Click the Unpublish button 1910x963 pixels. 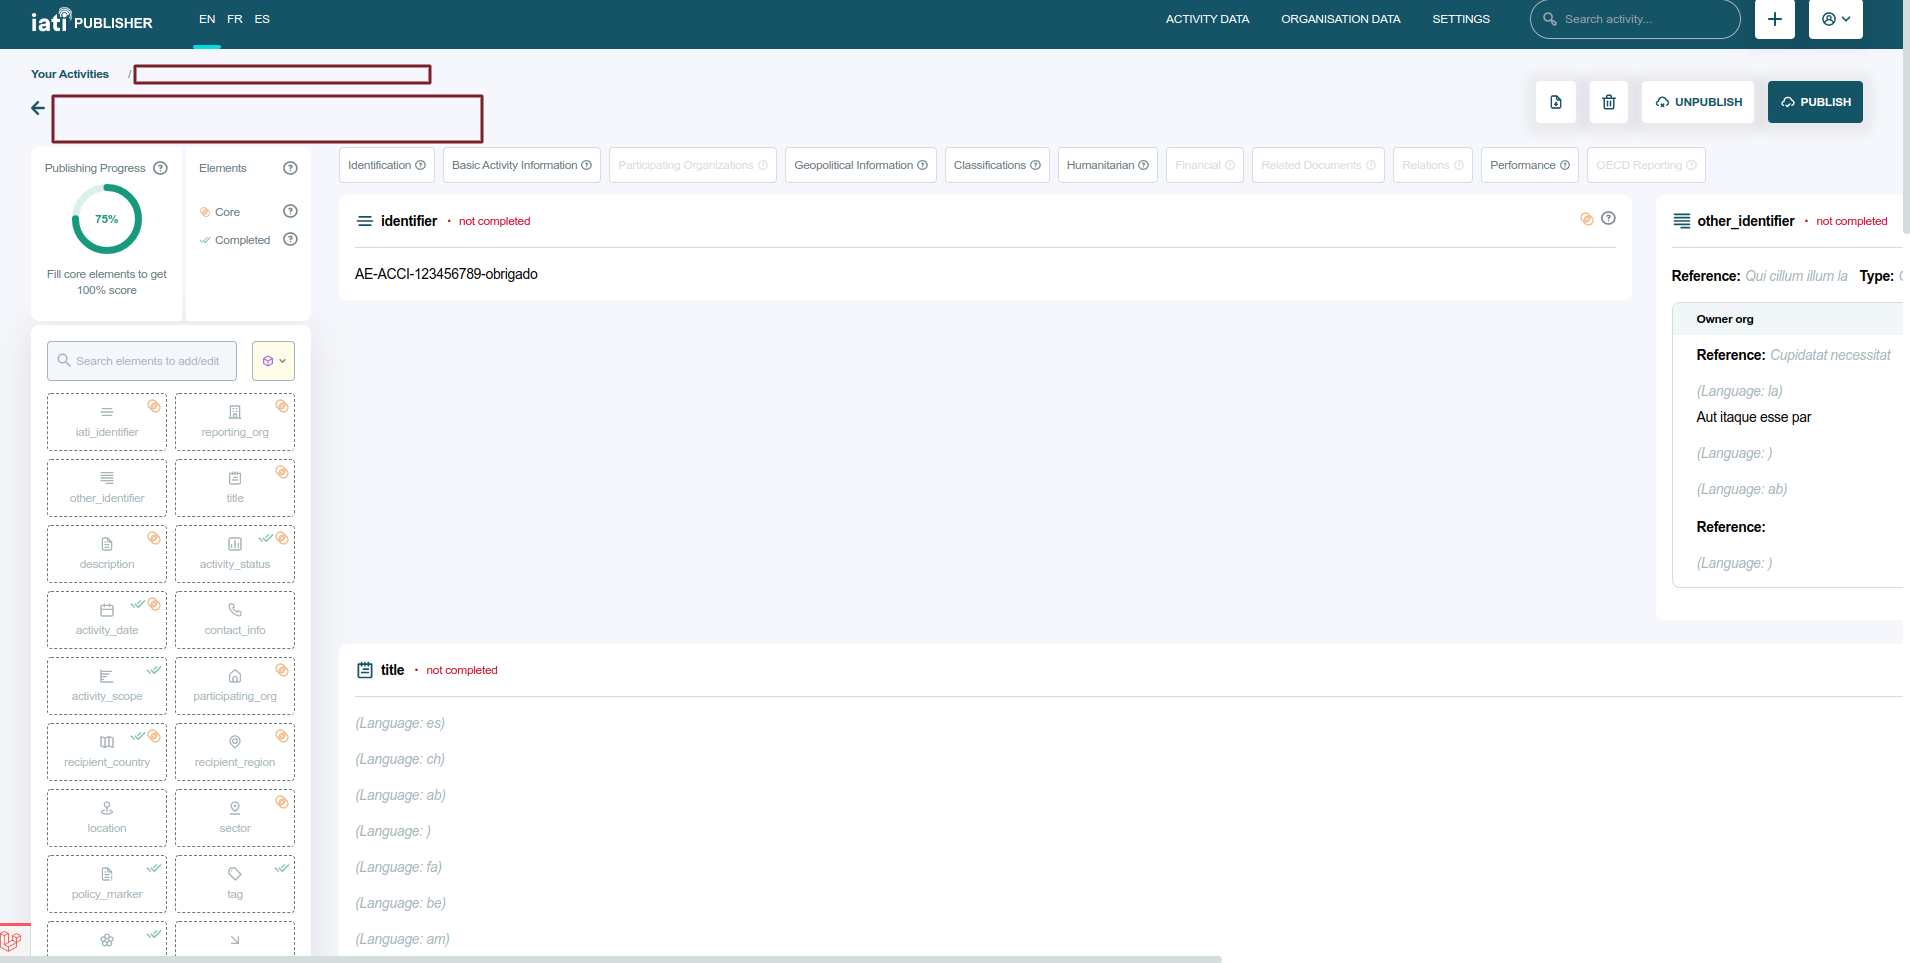[1698, 102]
